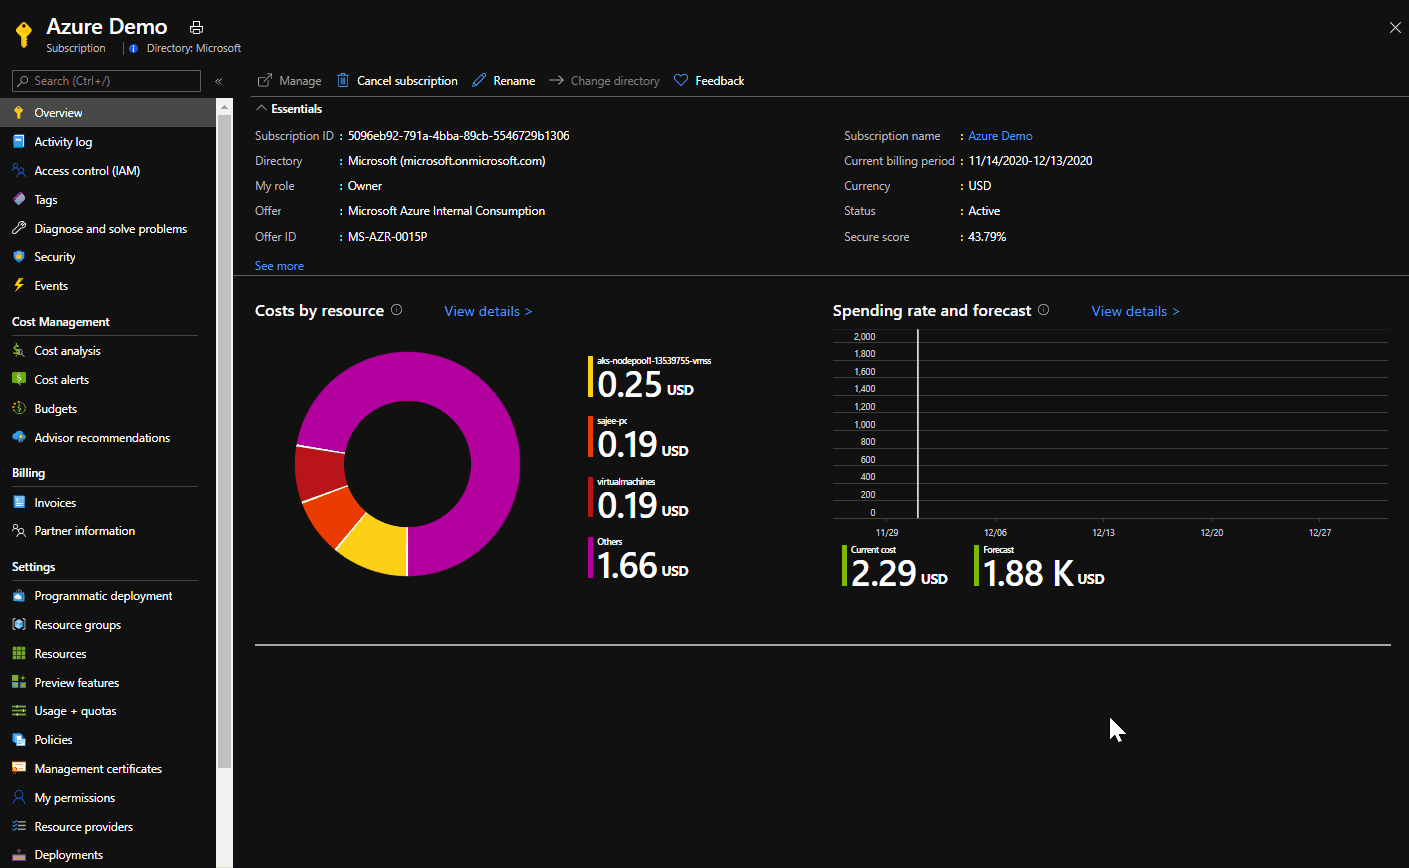1409x868 pixels.
Task: Click the Tags icon in sidebar
Action: tap(19, 199)
